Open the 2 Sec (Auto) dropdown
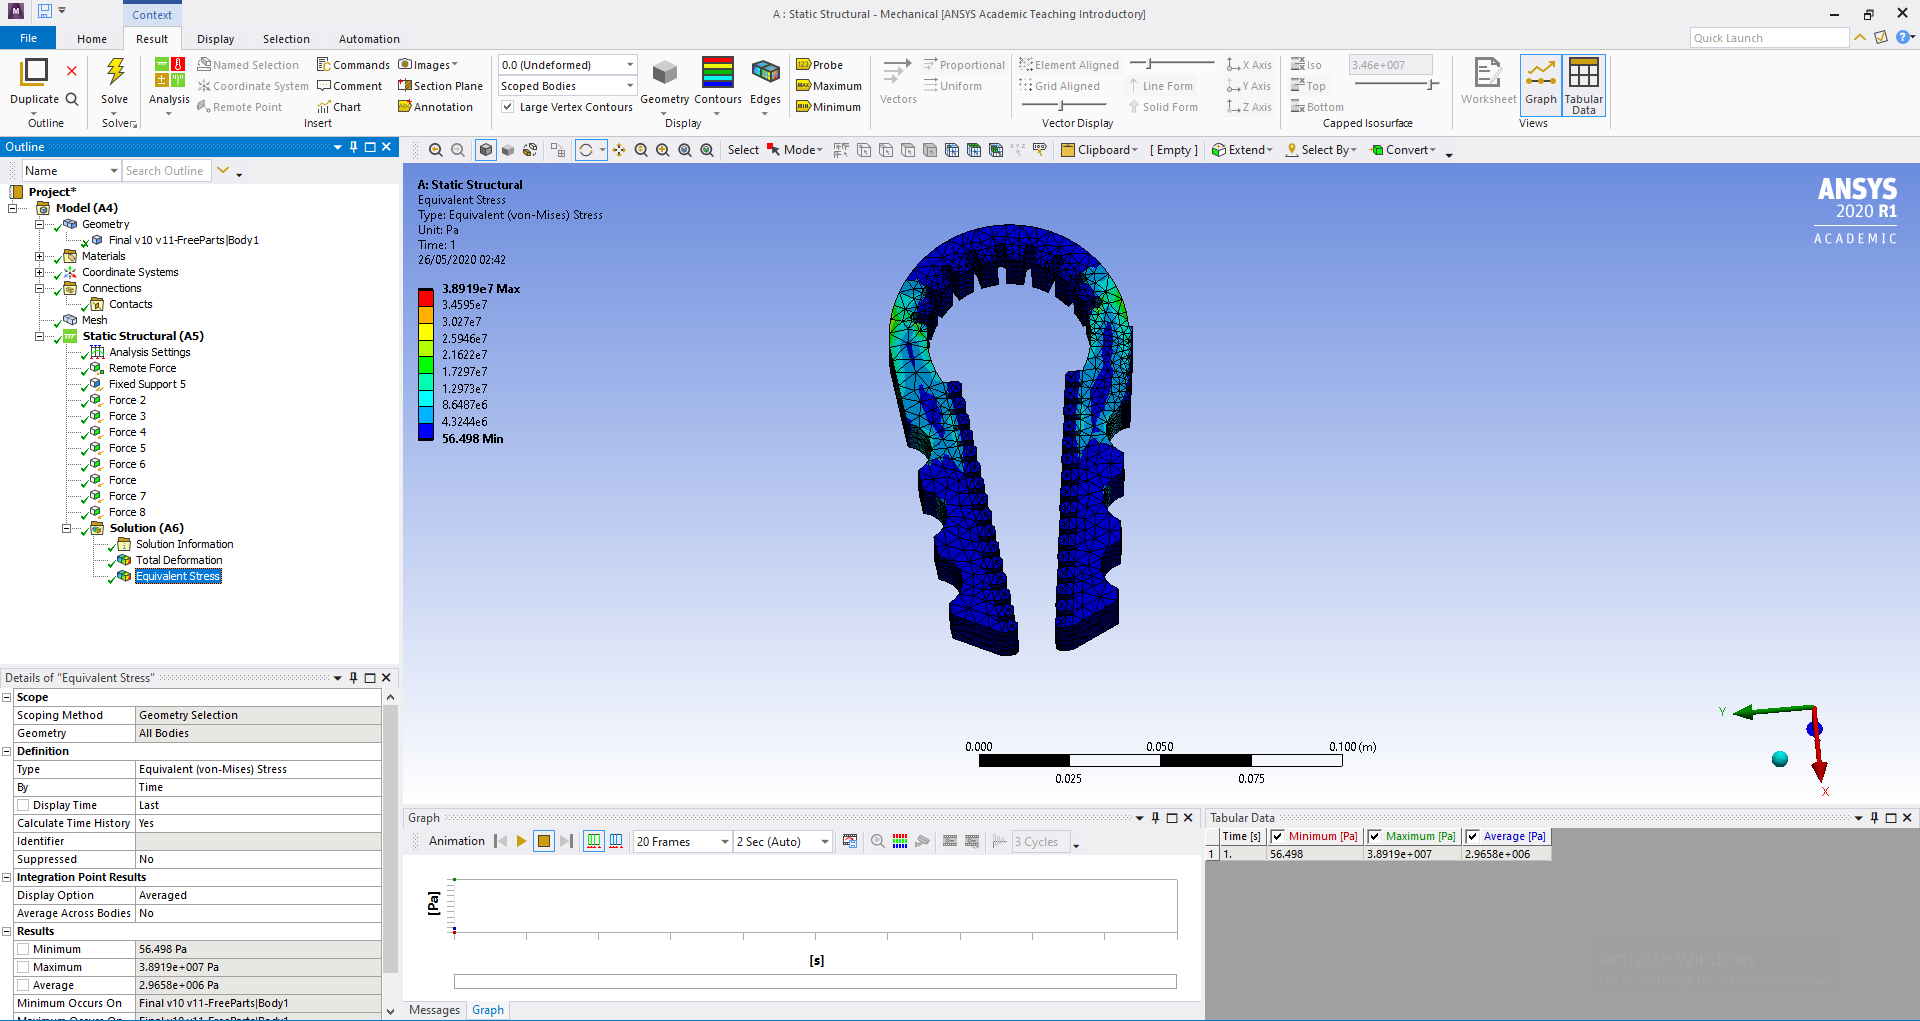Viewport: 1920px width, 1021px height. point(824,842)
